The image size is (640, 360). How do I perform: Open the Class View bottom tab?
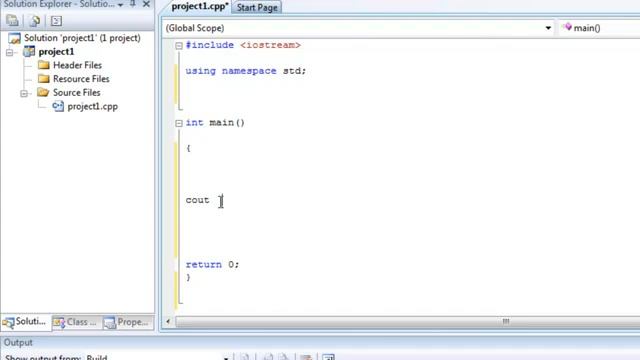coord(76,322)
